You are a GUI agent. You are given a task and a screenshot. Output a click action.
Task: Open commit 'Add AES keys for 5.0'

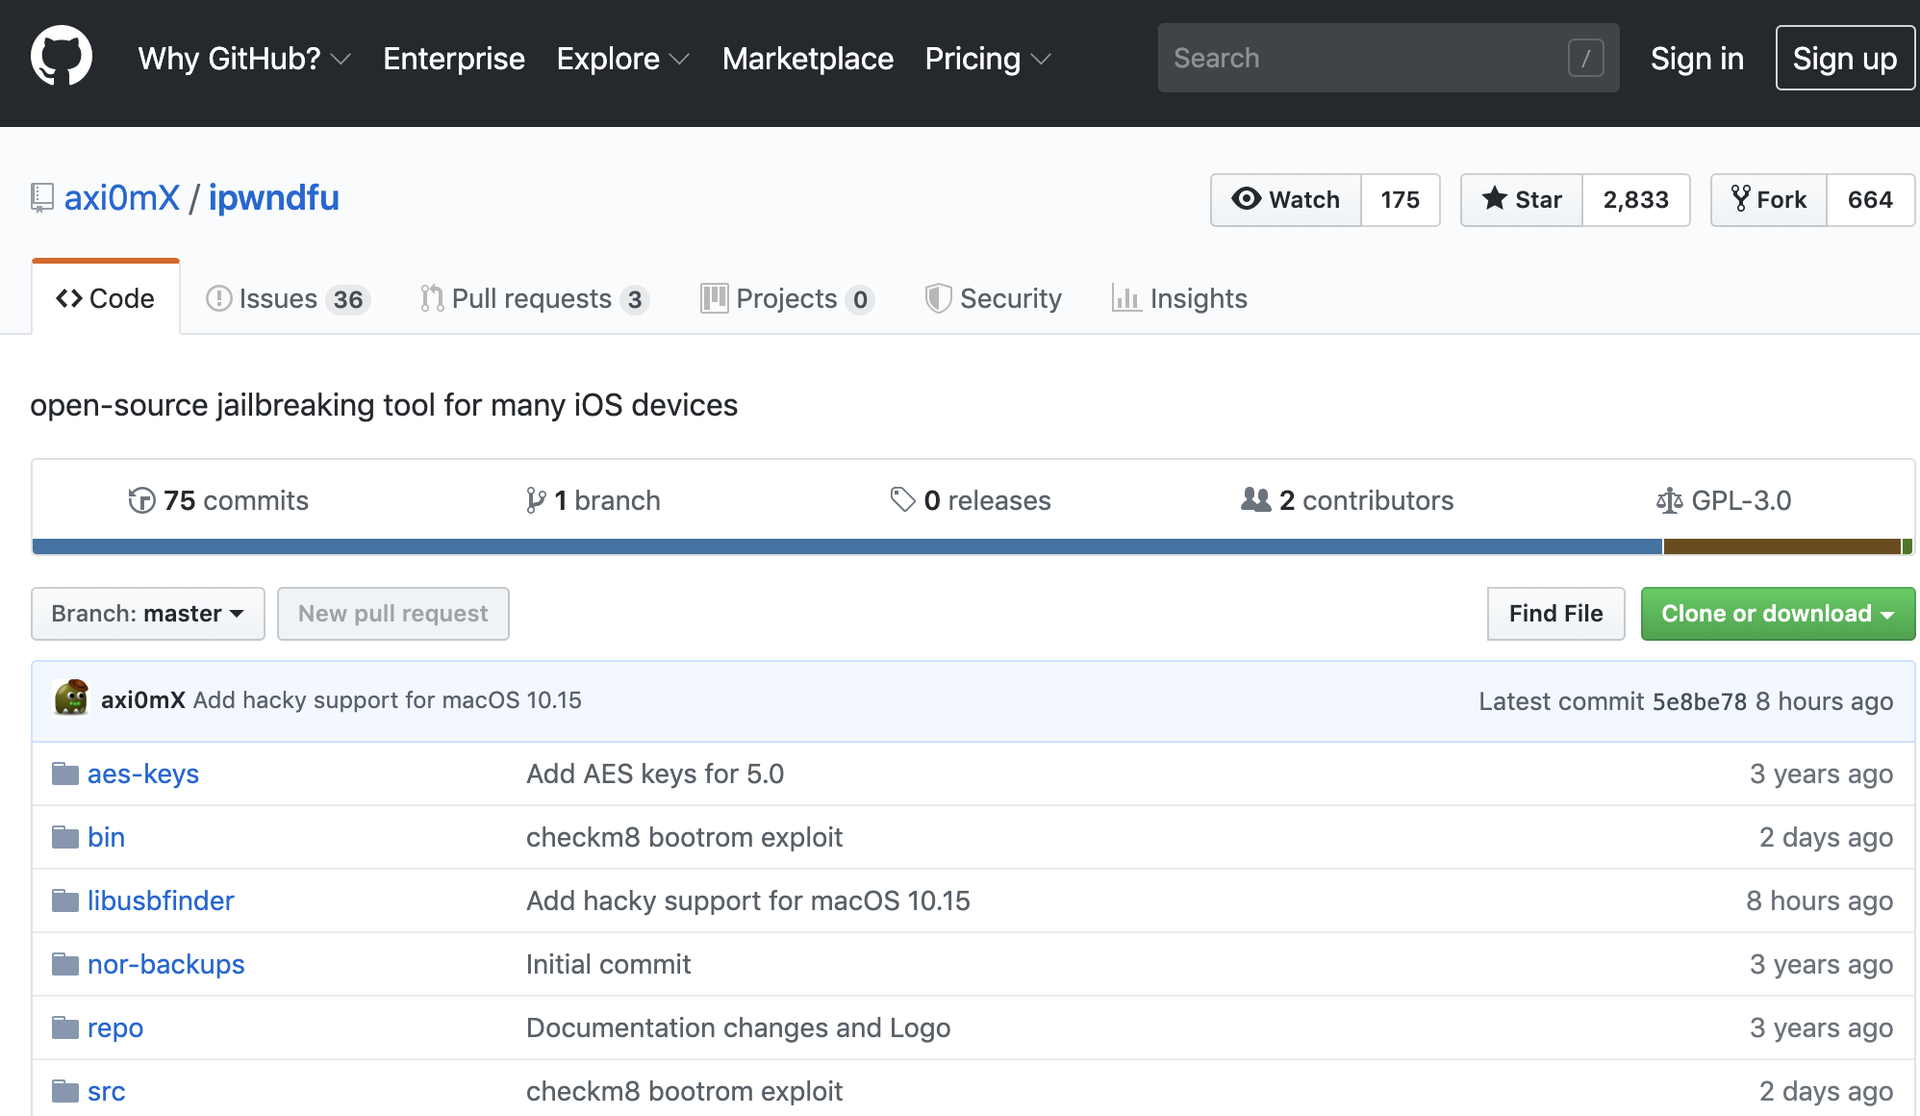(655, 774)
